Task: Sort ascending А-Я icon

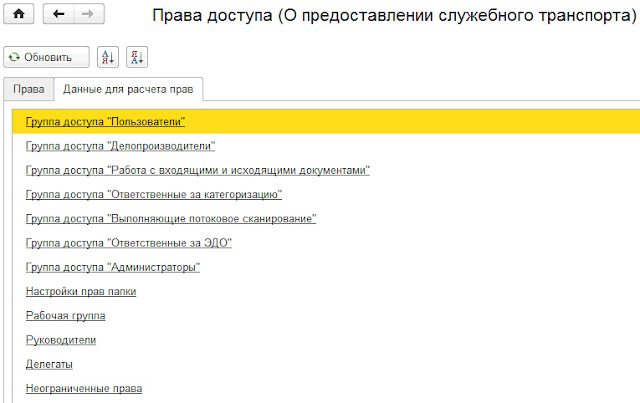Action: 108,57
